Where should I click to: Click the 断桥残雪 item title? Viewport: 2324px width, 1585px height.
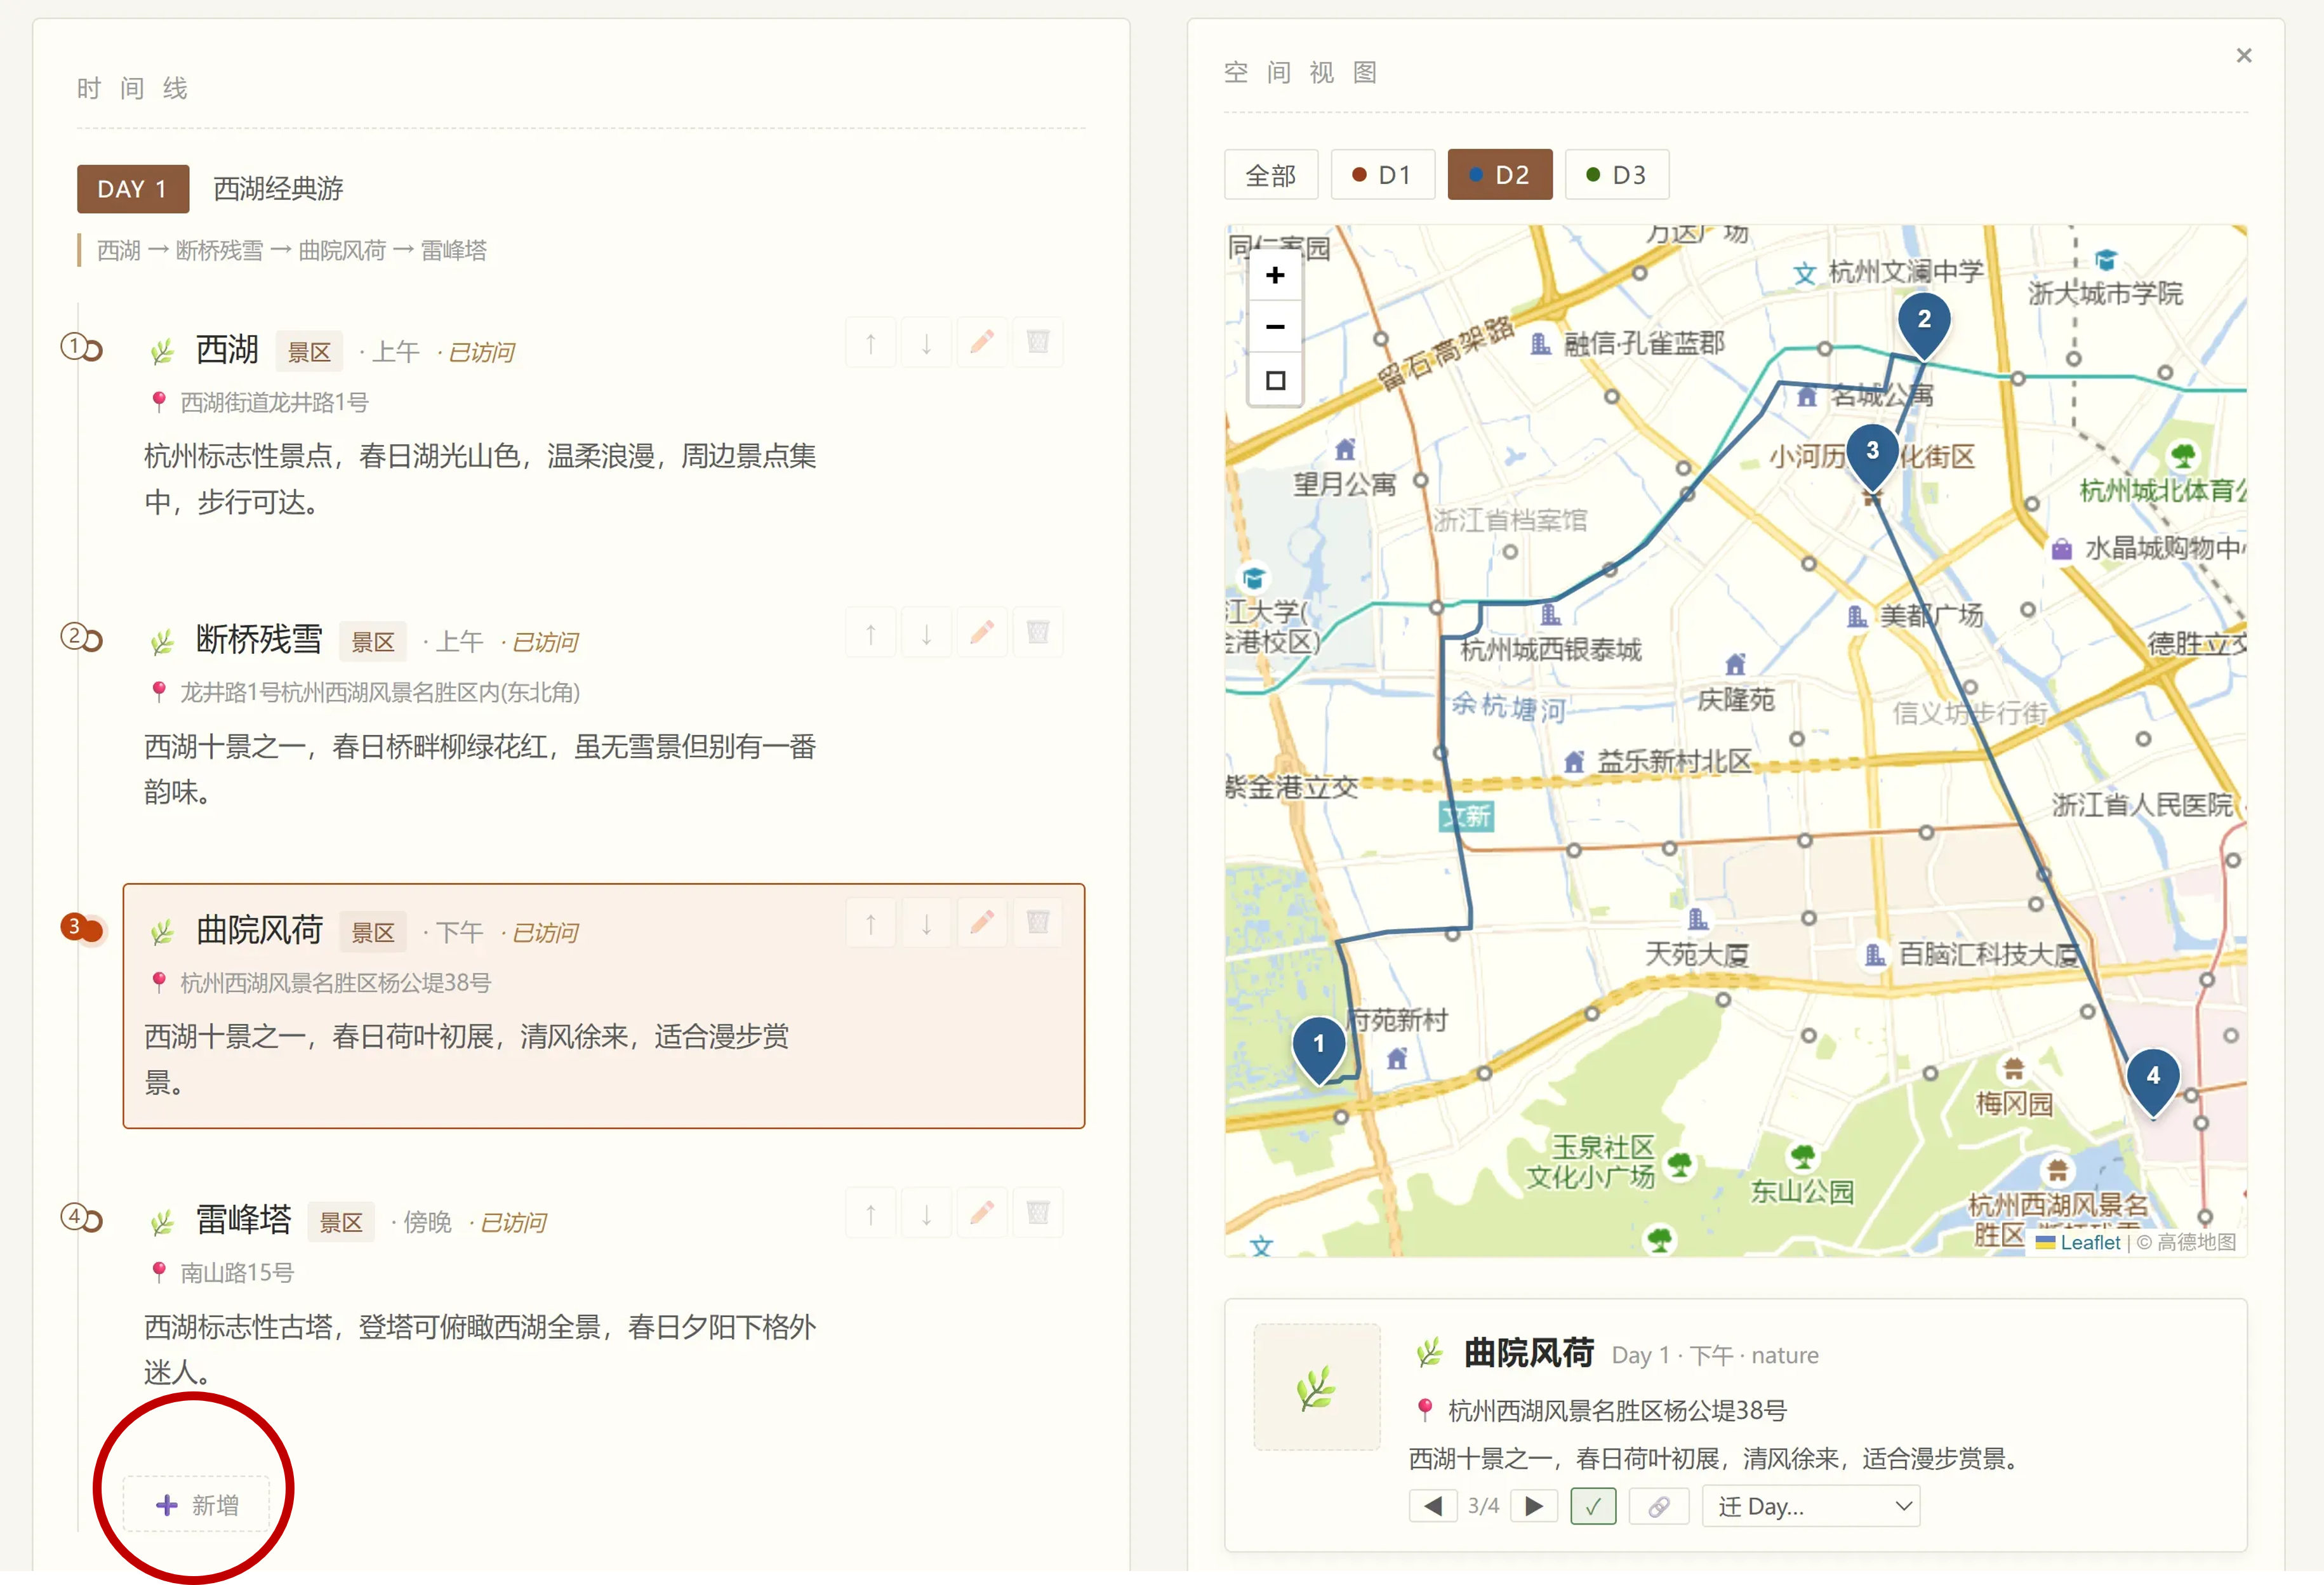pos(259,640)
